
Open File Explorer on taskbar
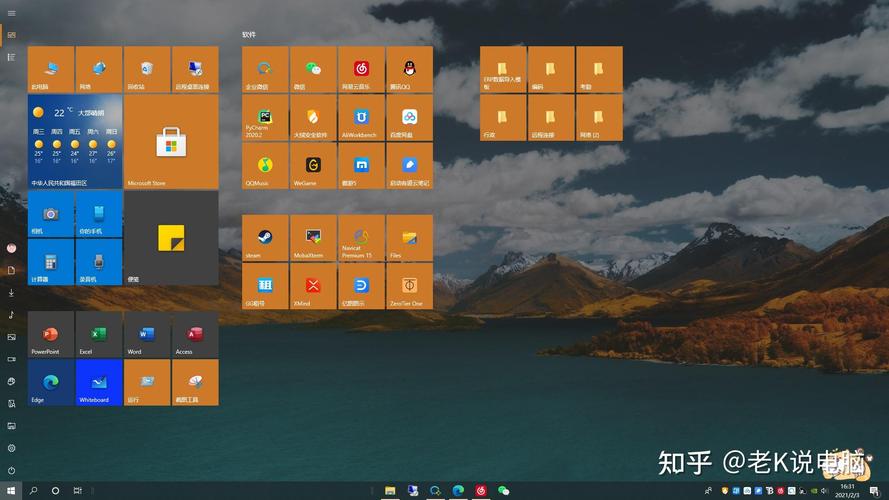(x=390, y=490)
